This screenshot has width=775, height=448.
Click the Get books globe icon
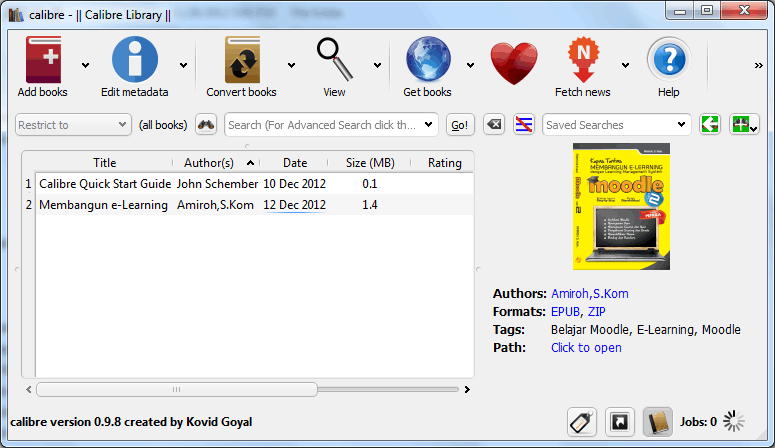point(428,59)
